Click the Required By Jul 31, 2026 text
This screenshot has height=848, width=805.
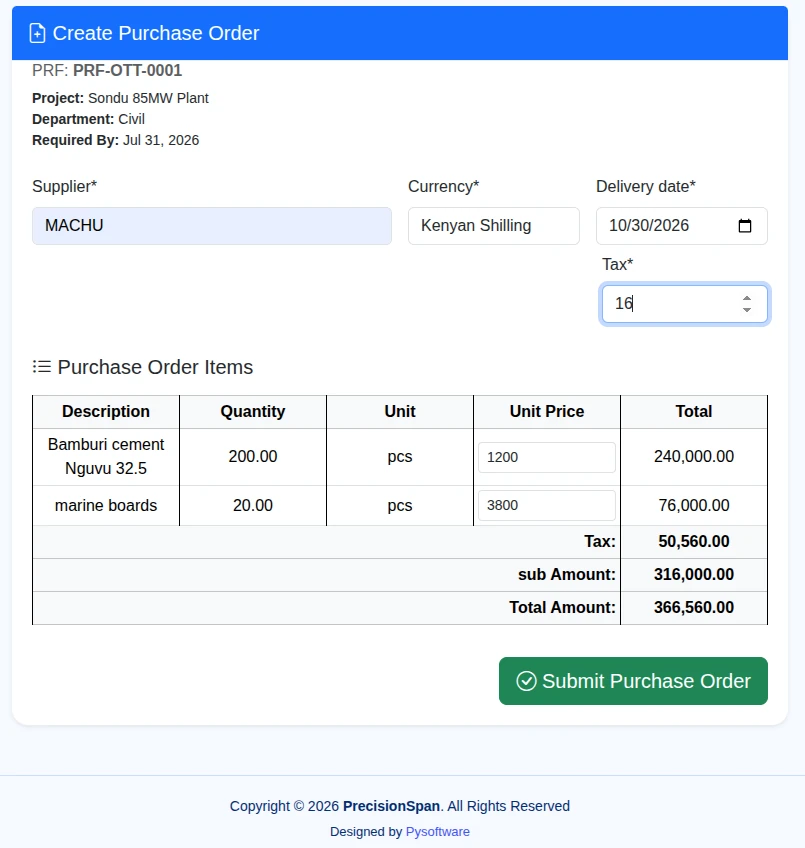(116, 140)
